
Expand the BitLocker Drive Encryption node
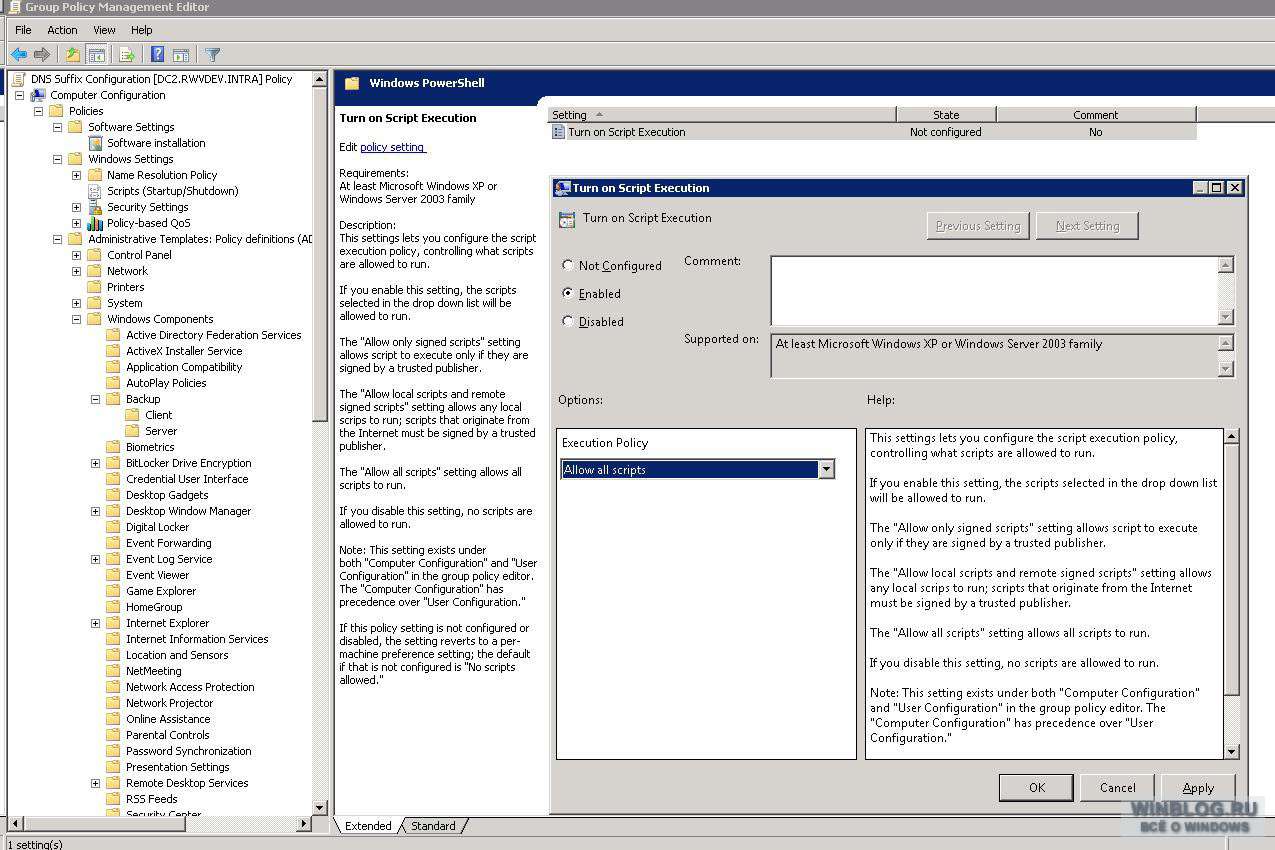pyautogui.click(x=96, y=463)
